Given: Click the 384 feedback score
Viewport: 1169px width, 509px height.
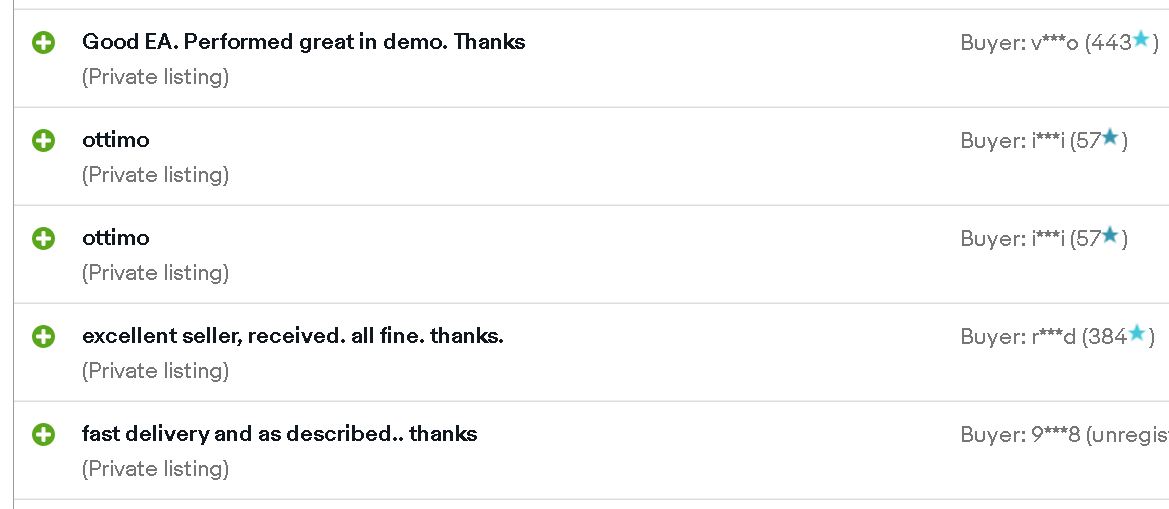Looking at the screenshot, I should coord(1108,337).
